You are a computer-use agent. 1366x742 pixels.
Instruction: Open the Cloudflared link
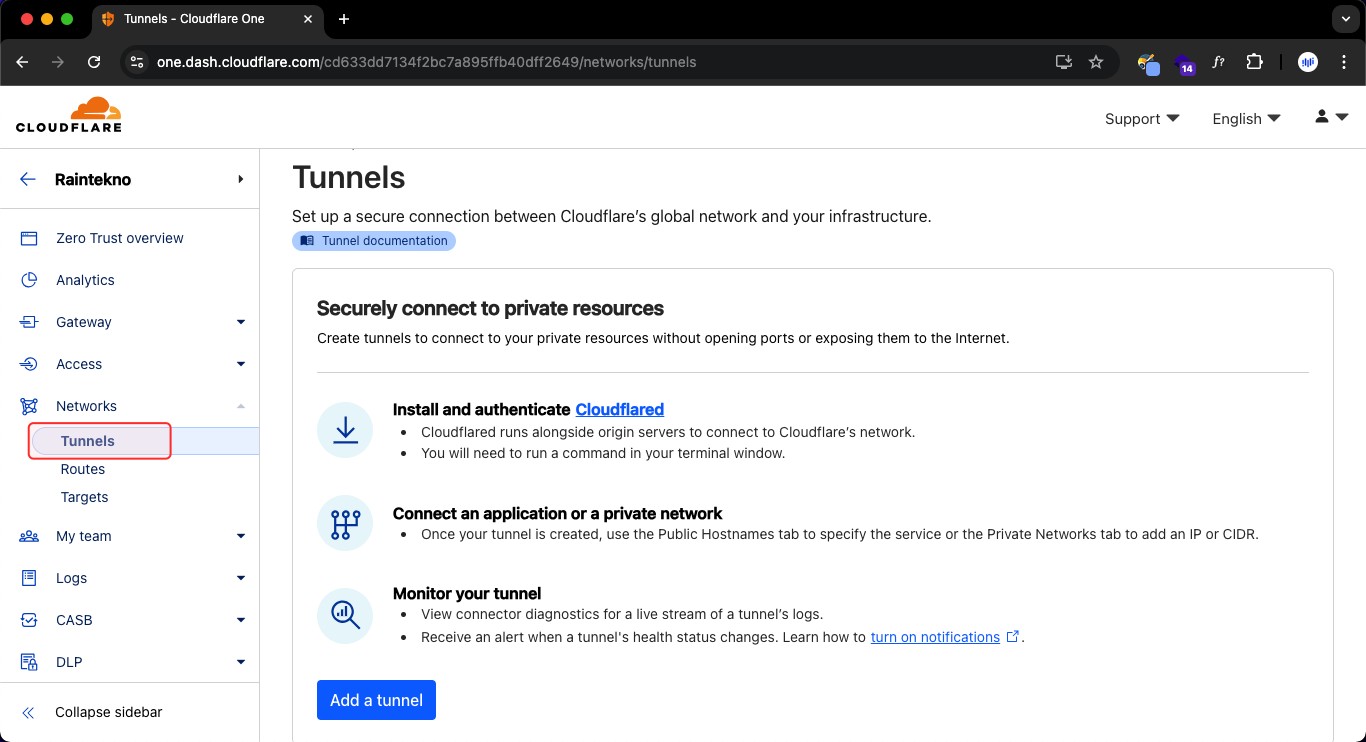[x=619, y=409]
